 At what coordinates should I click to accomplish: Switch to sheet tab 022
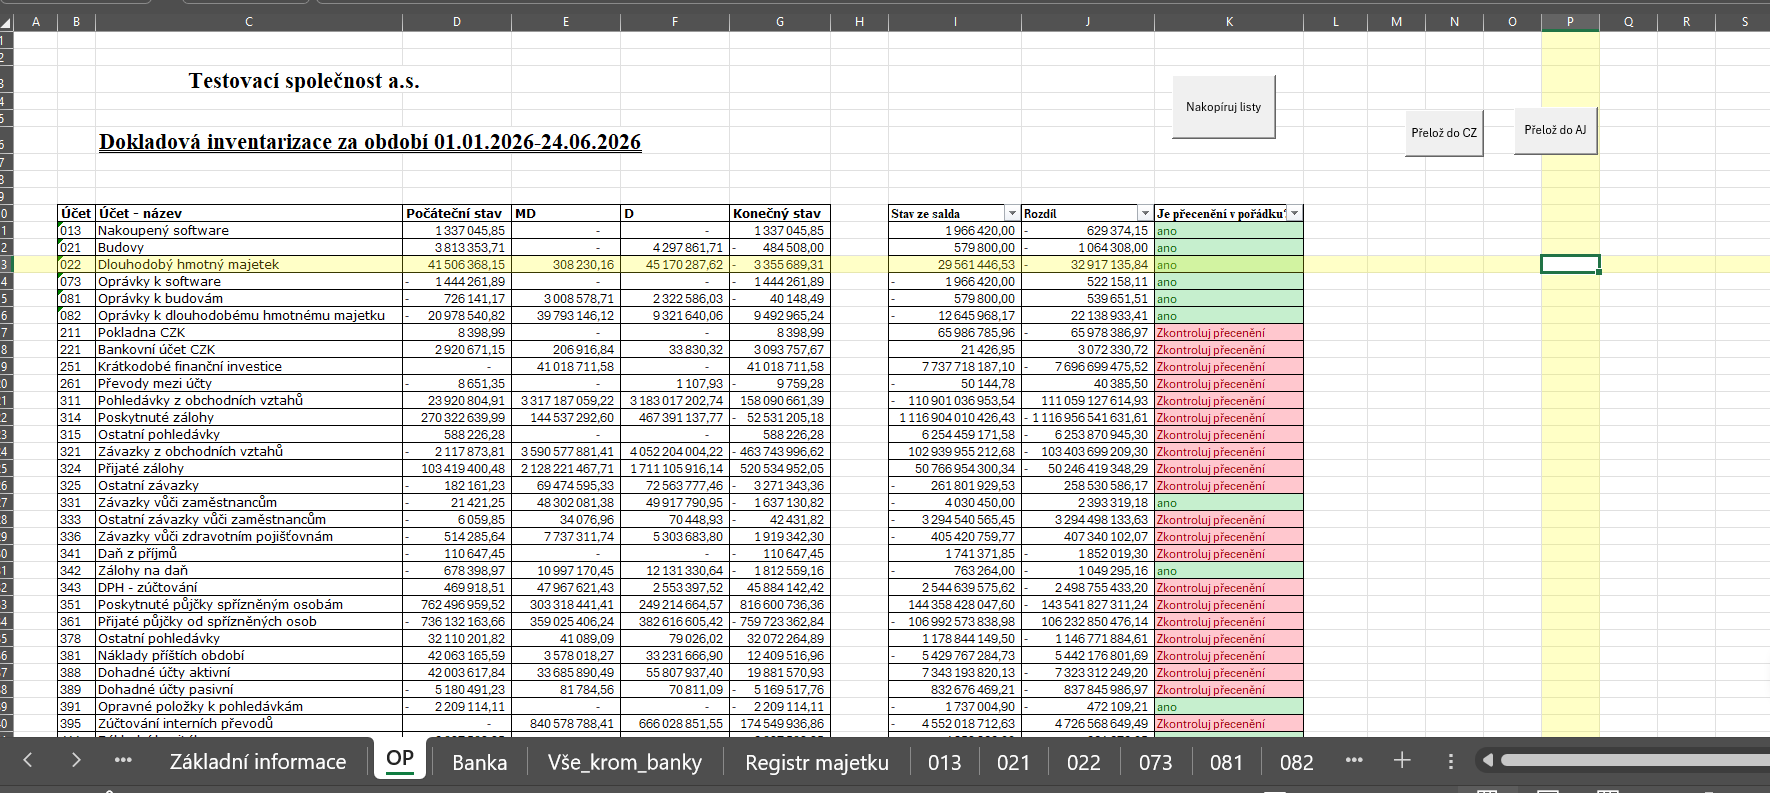pos(1084,762)
